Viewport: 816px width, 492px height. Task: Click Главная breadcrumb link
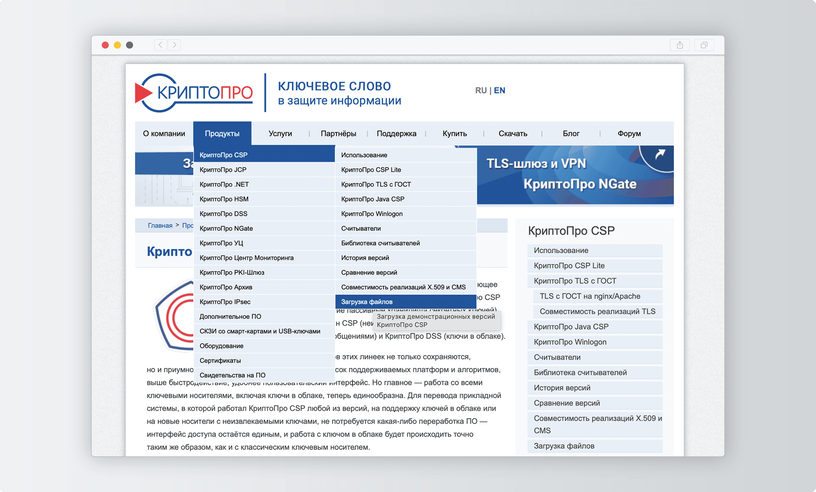point(160,225)
